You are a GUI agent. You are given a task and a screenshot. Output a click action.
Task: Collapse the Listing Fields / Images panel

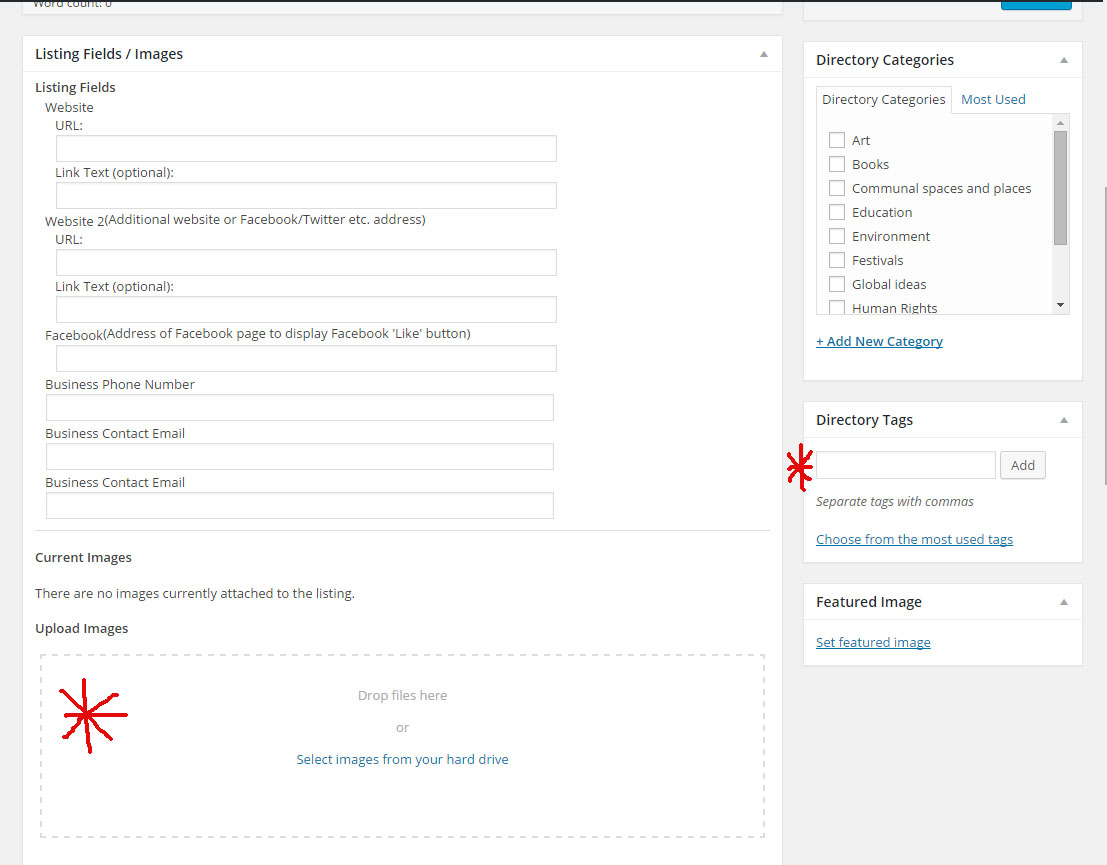click(763, 54)
